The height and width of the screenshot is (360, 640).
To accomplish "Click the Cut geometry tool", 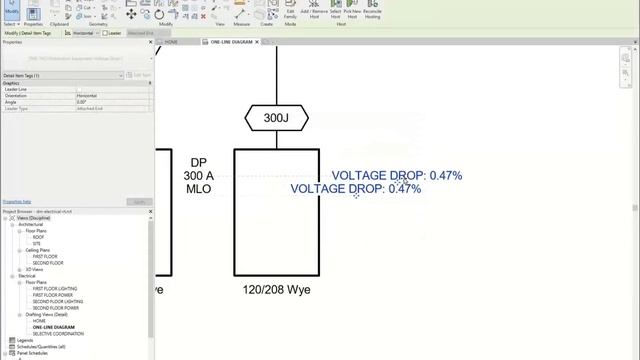I will (x=85, y=8).
